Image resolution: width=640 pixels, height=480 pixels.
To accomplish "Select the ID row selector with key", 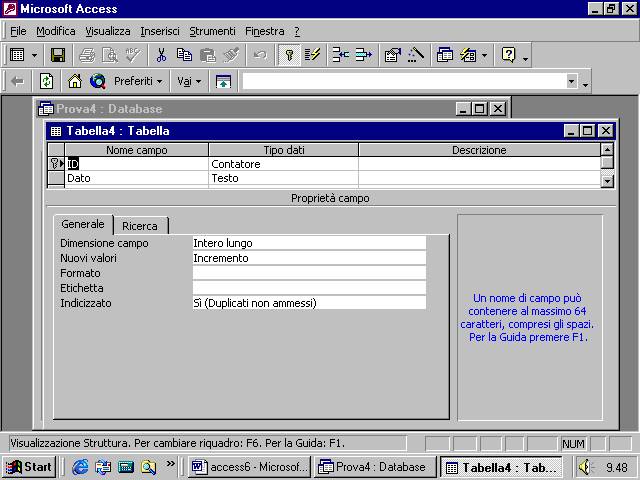I will pyautogui.click(x=56, y=164).
